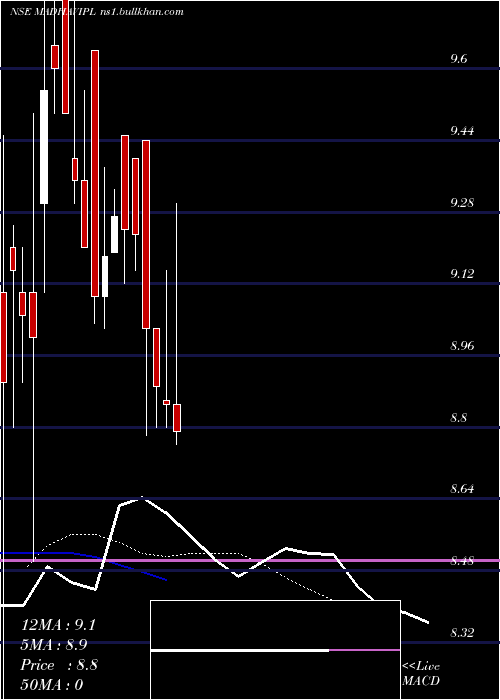Click the tall white candlestick near the top
Screen dimensions: 500x700
point(44,147)
